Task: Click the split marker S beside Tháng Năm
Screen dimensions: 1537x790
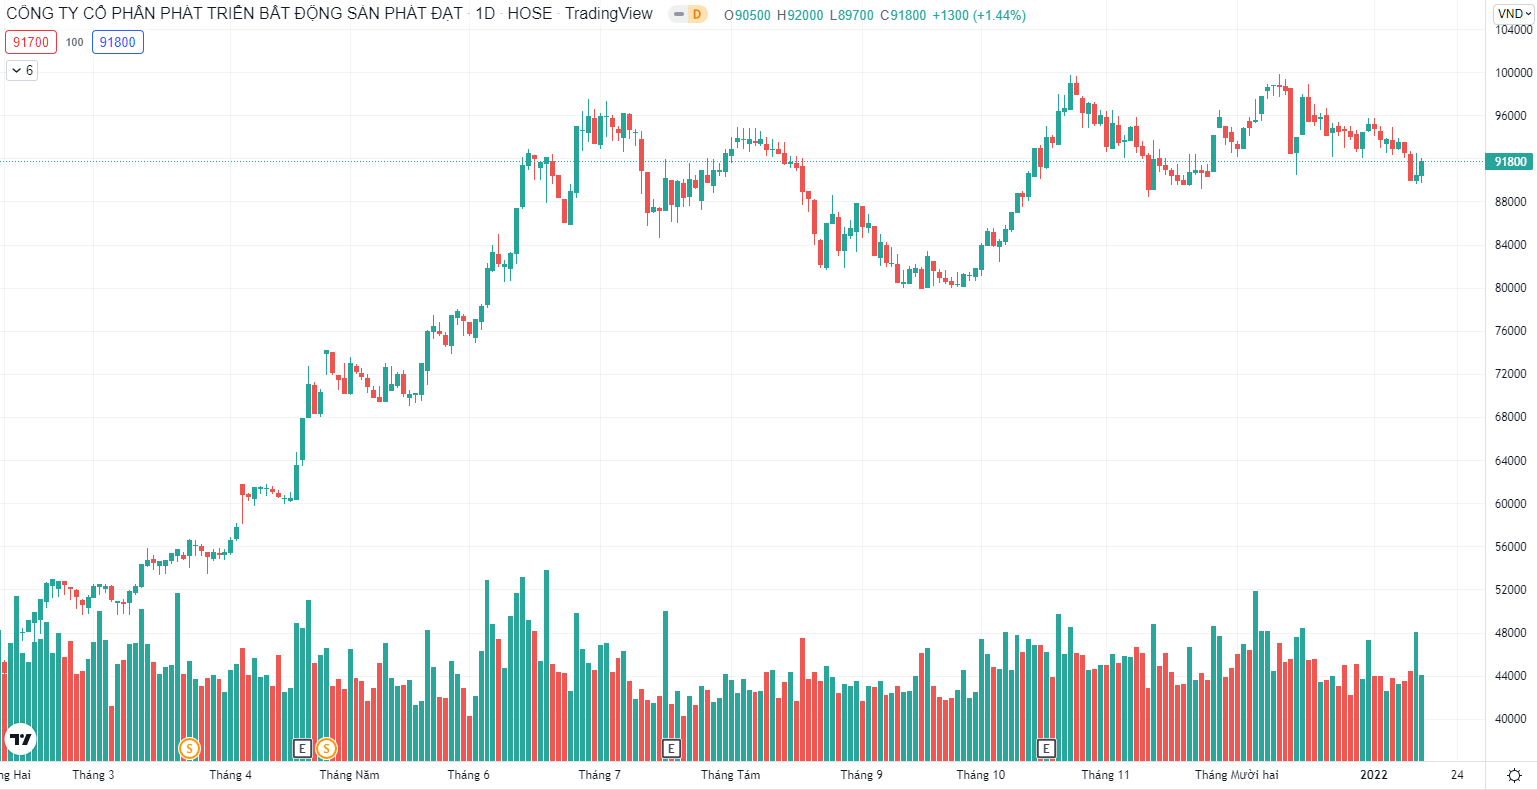Action: pos(326,748)
